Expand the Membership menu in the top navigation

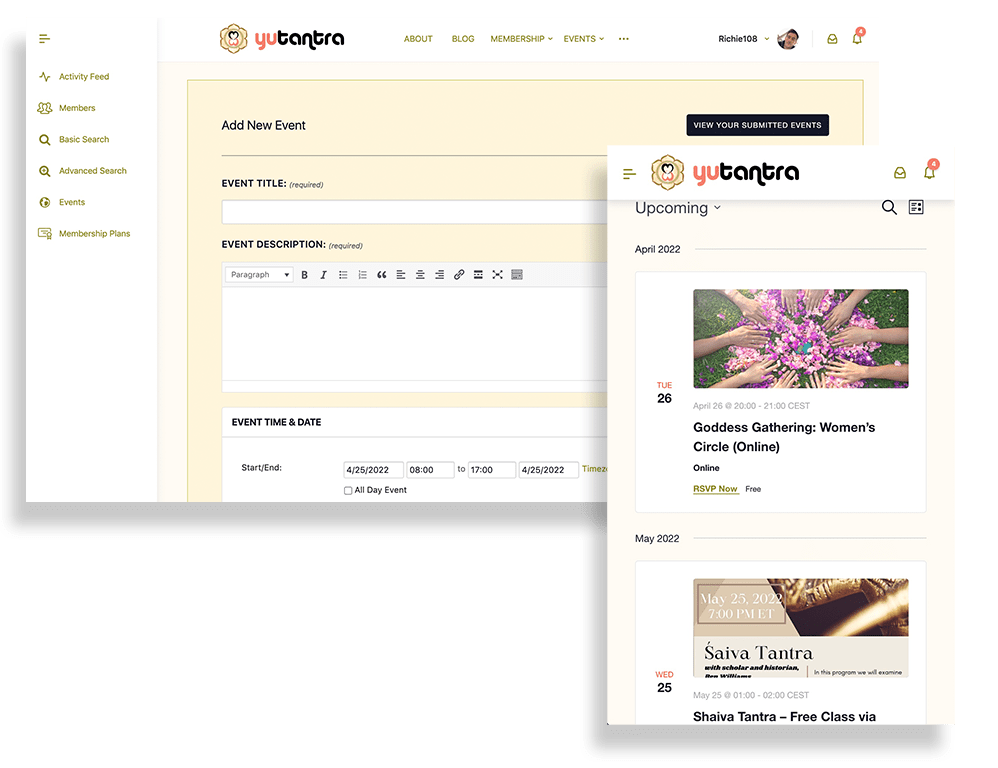coord(520,39)
